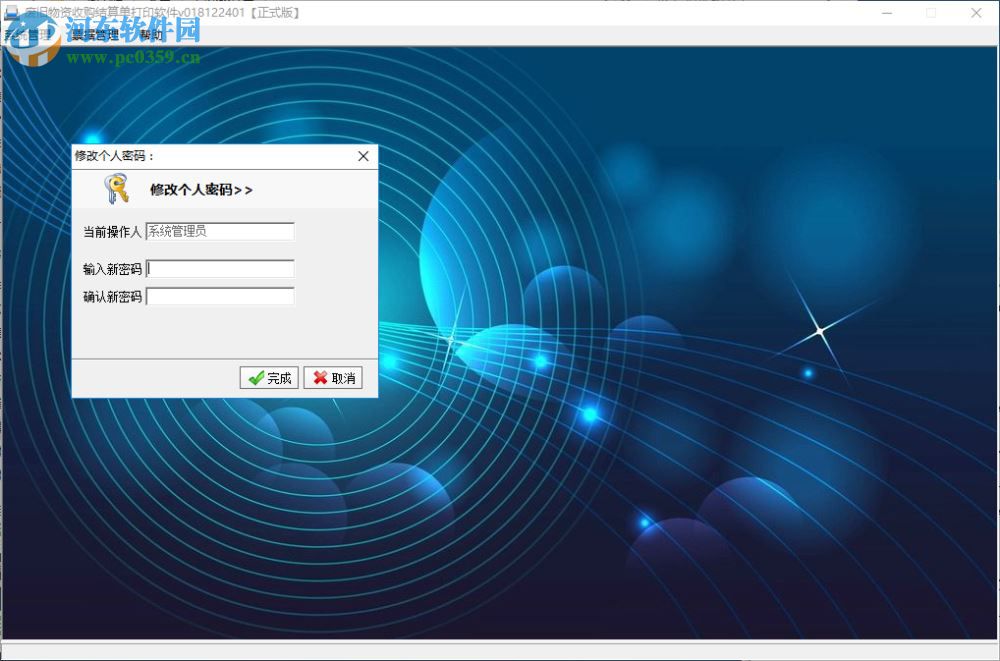Minimize the main application window

(886, 13)
